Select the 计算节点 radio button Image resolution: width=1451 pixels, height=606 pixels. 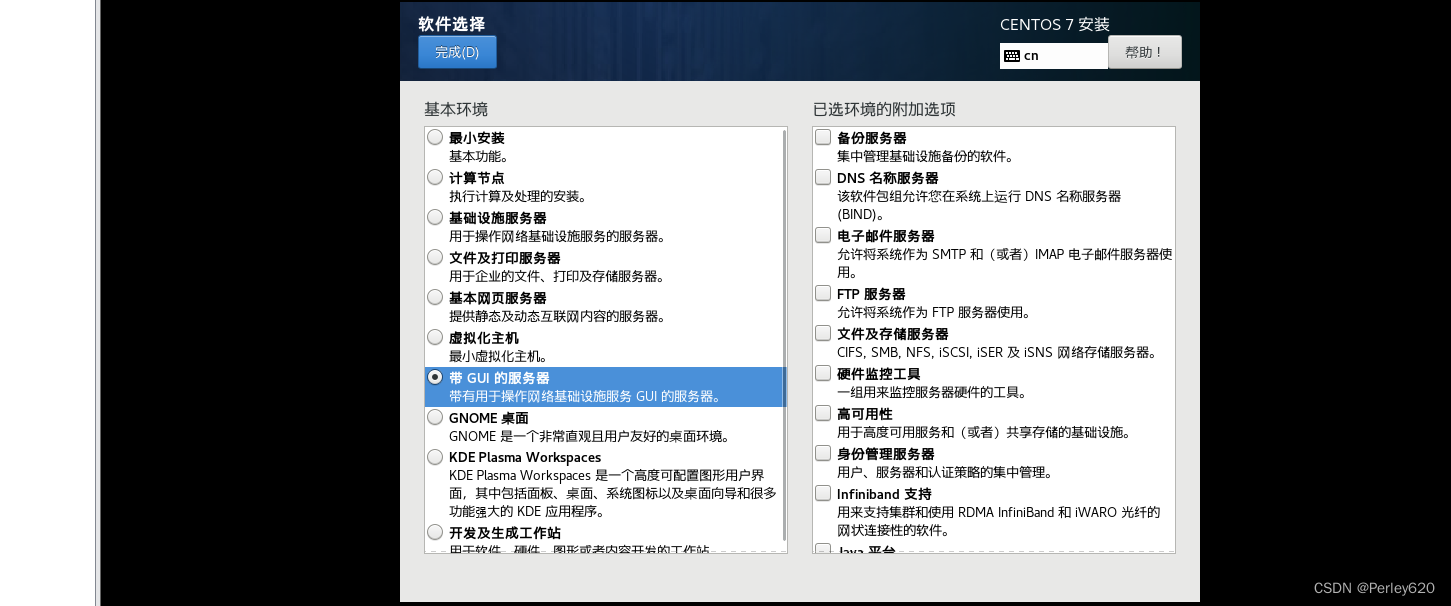[x=435, y=177]
